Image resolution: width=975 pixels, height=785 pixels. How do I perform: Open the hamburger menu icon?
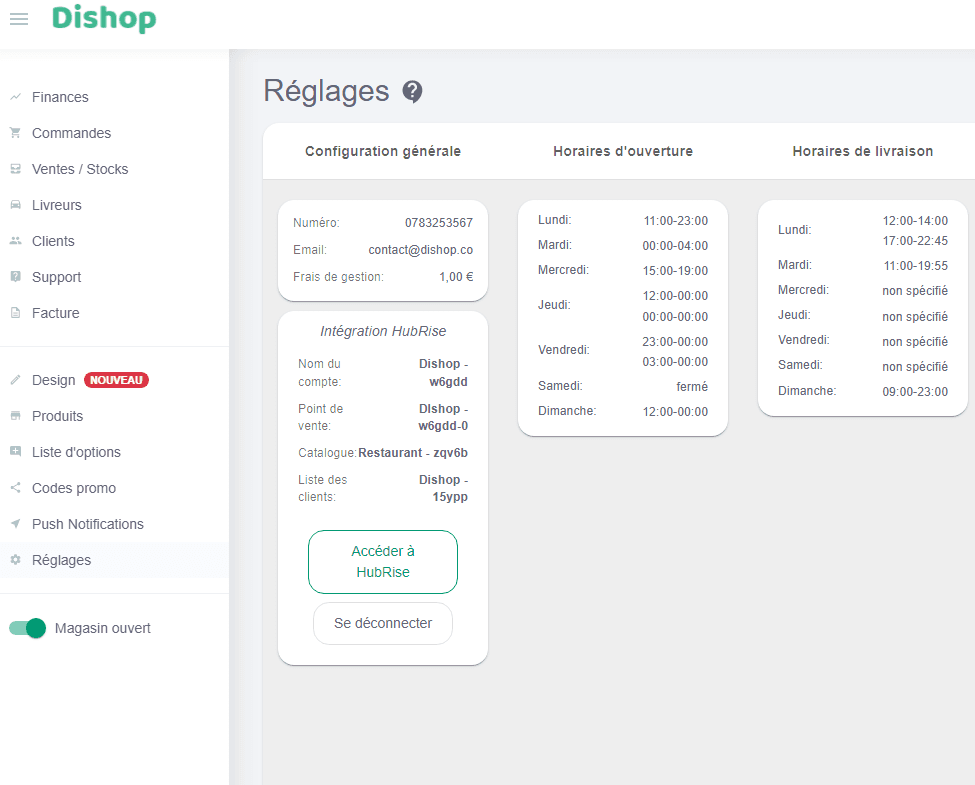pyautogui.click(x=19, y=19)
